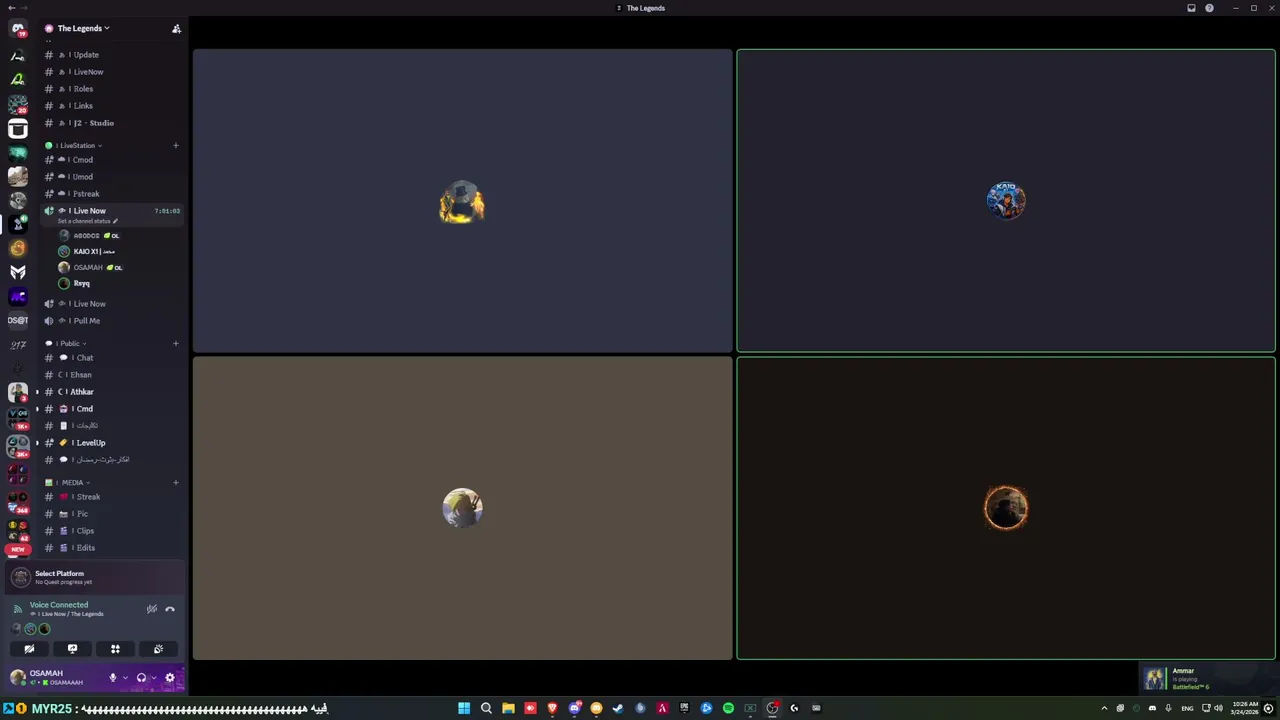Deafen using headphones icon
This screenshot has height=720, width=1280.
(141, 678)
